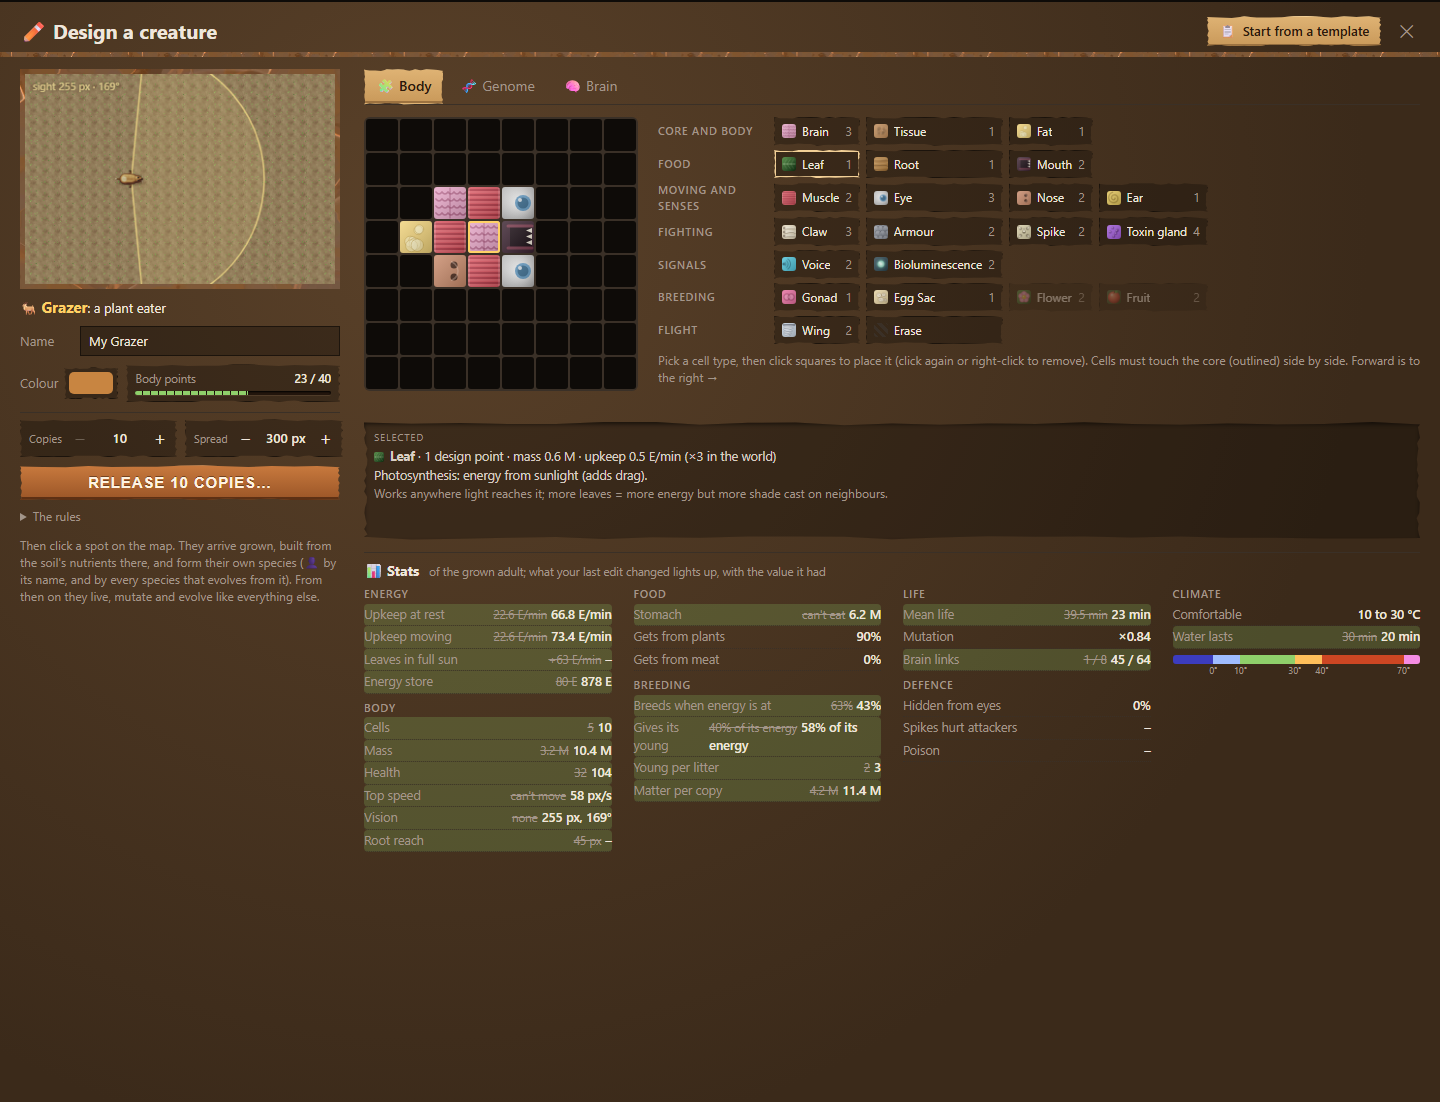Decrease the Copies count
1440x1102 pixels.
click(x=80, y=439)
